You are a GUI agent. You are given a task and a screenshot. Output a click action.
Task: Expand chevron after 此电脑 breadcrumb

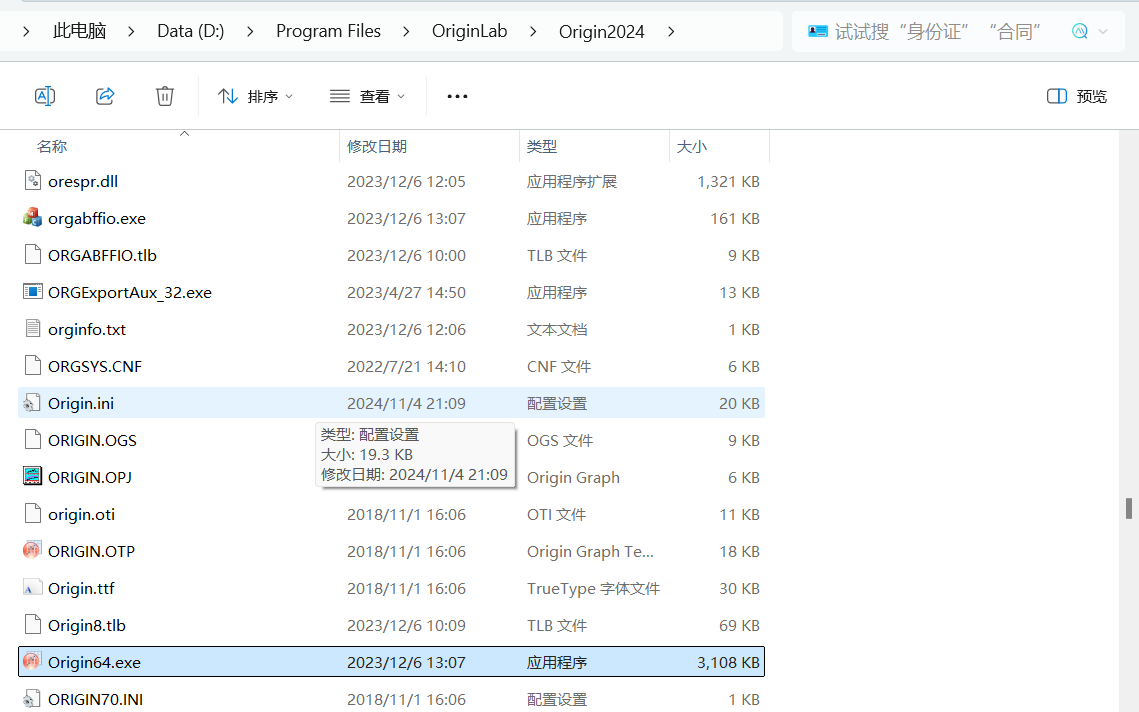coord(131,31)
